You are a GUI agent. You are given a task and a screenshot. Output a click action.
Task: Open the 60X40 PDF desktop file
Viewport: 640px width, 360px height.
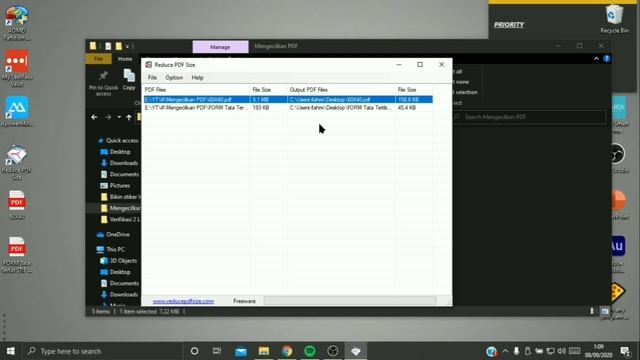(17, 205)
